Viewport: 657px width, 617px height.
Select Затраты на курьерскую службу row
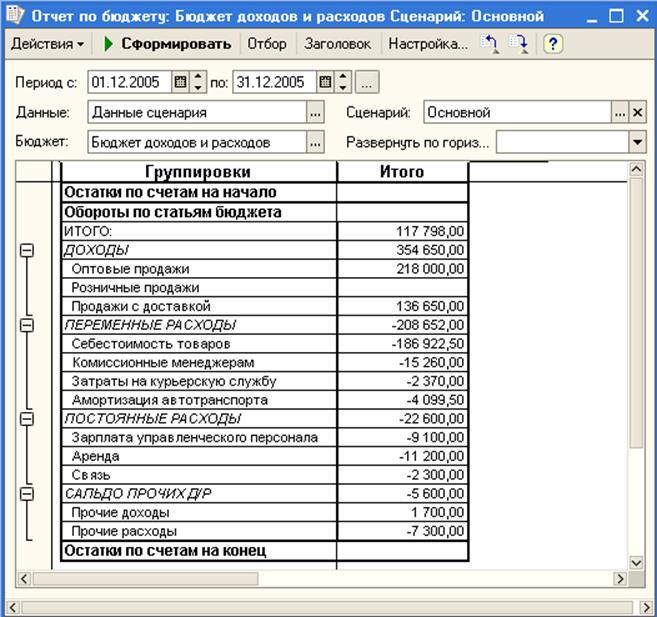264,381
